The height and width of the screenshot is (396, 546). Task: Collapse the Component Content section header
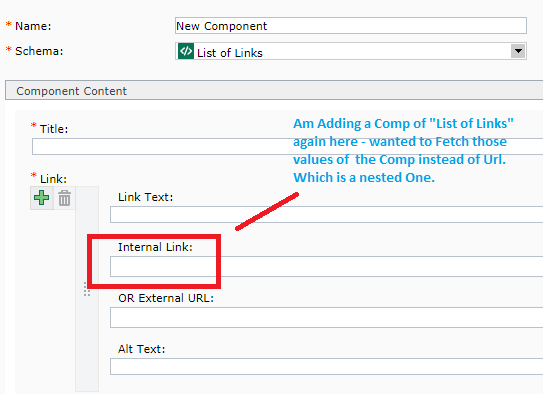click(274, 91)
